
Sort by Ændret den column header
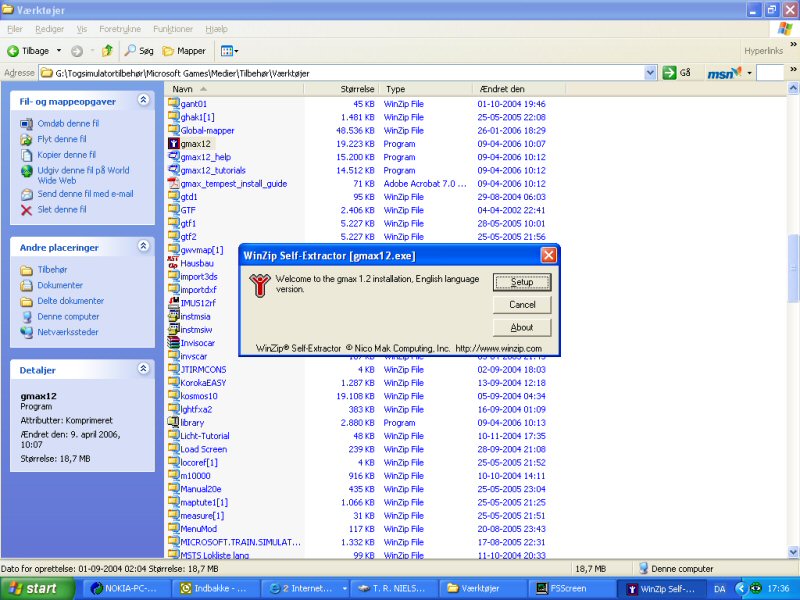tap(519, 89)
